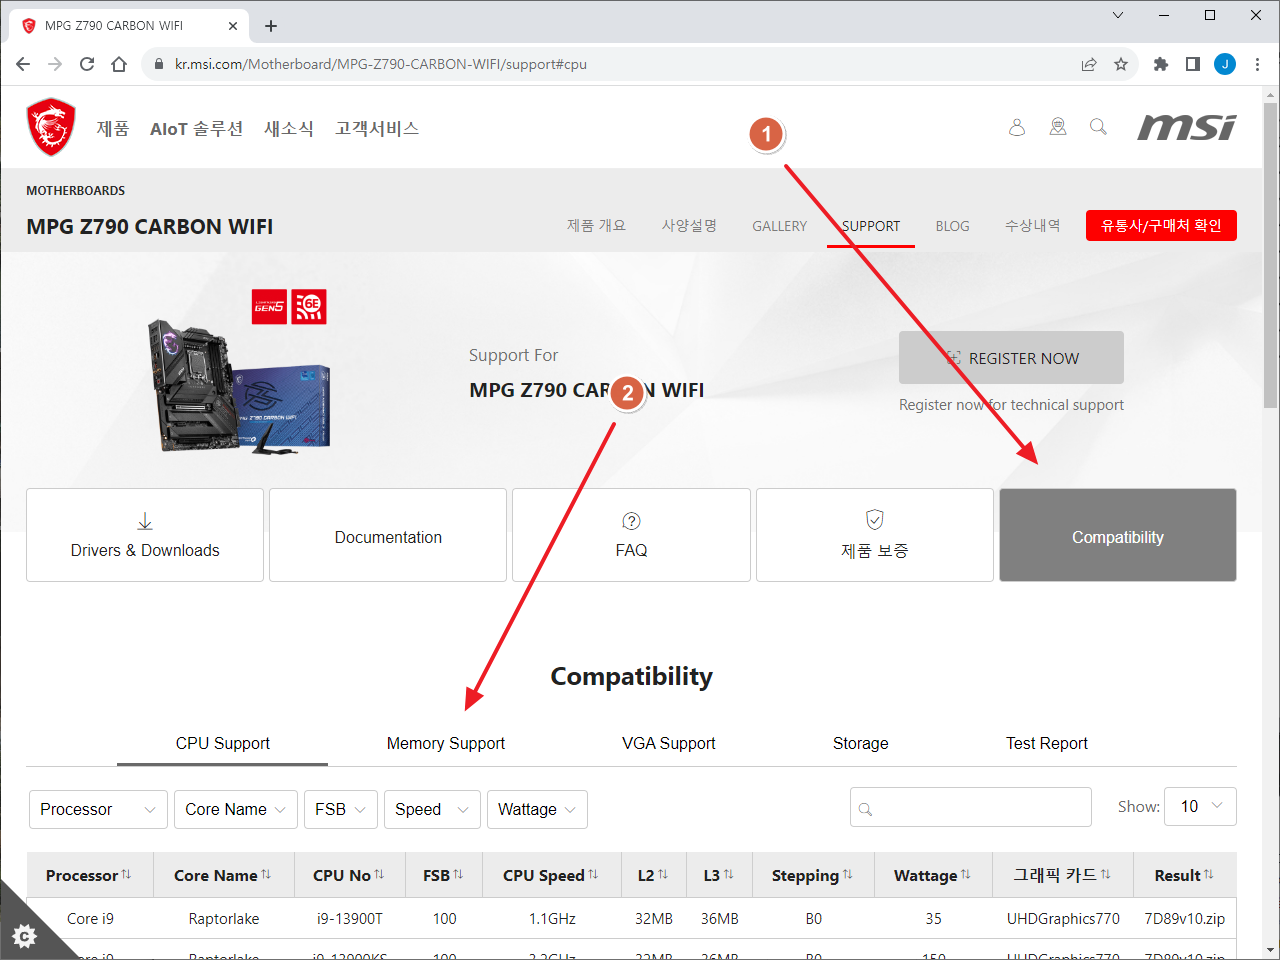Bookmark this page with star icon
Viewport: 1280px width, 960px height.
(1121, 64)
